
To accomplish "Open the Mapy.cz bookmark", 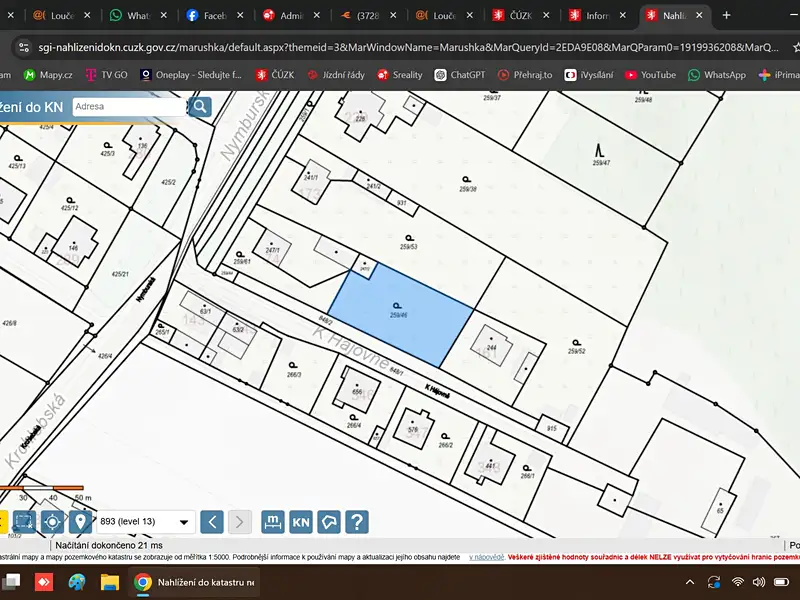I will click(x=48, y=75).
